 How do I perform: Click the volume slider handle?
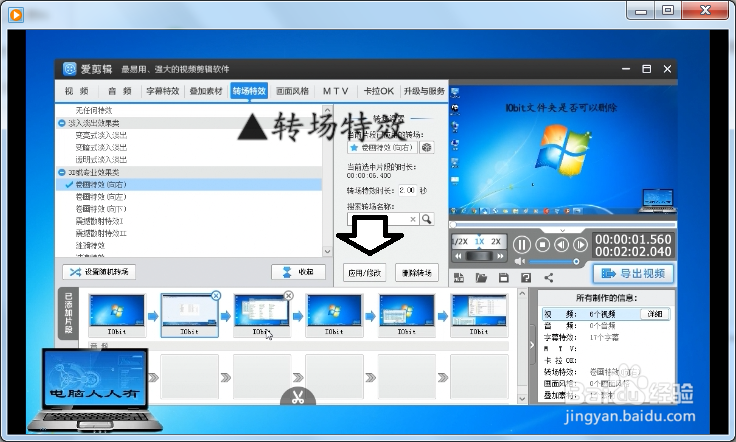576,261
